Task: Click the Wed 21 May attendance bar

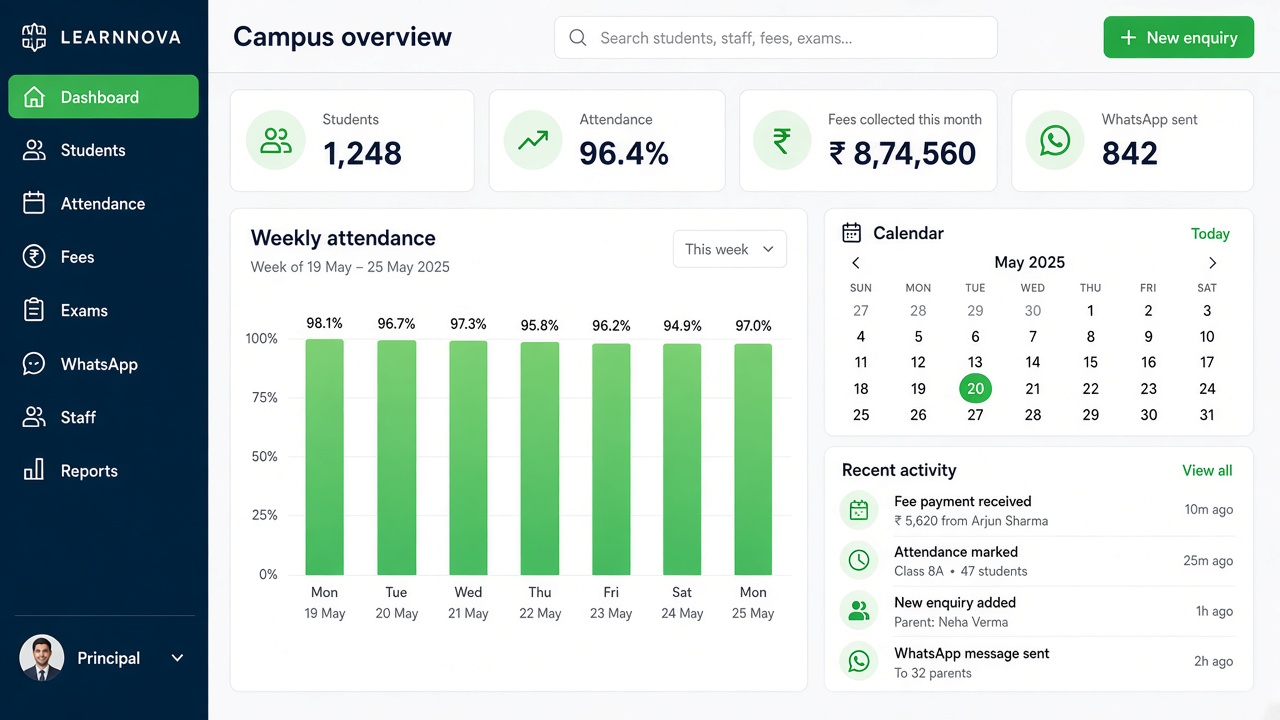Action: (468, 458)
